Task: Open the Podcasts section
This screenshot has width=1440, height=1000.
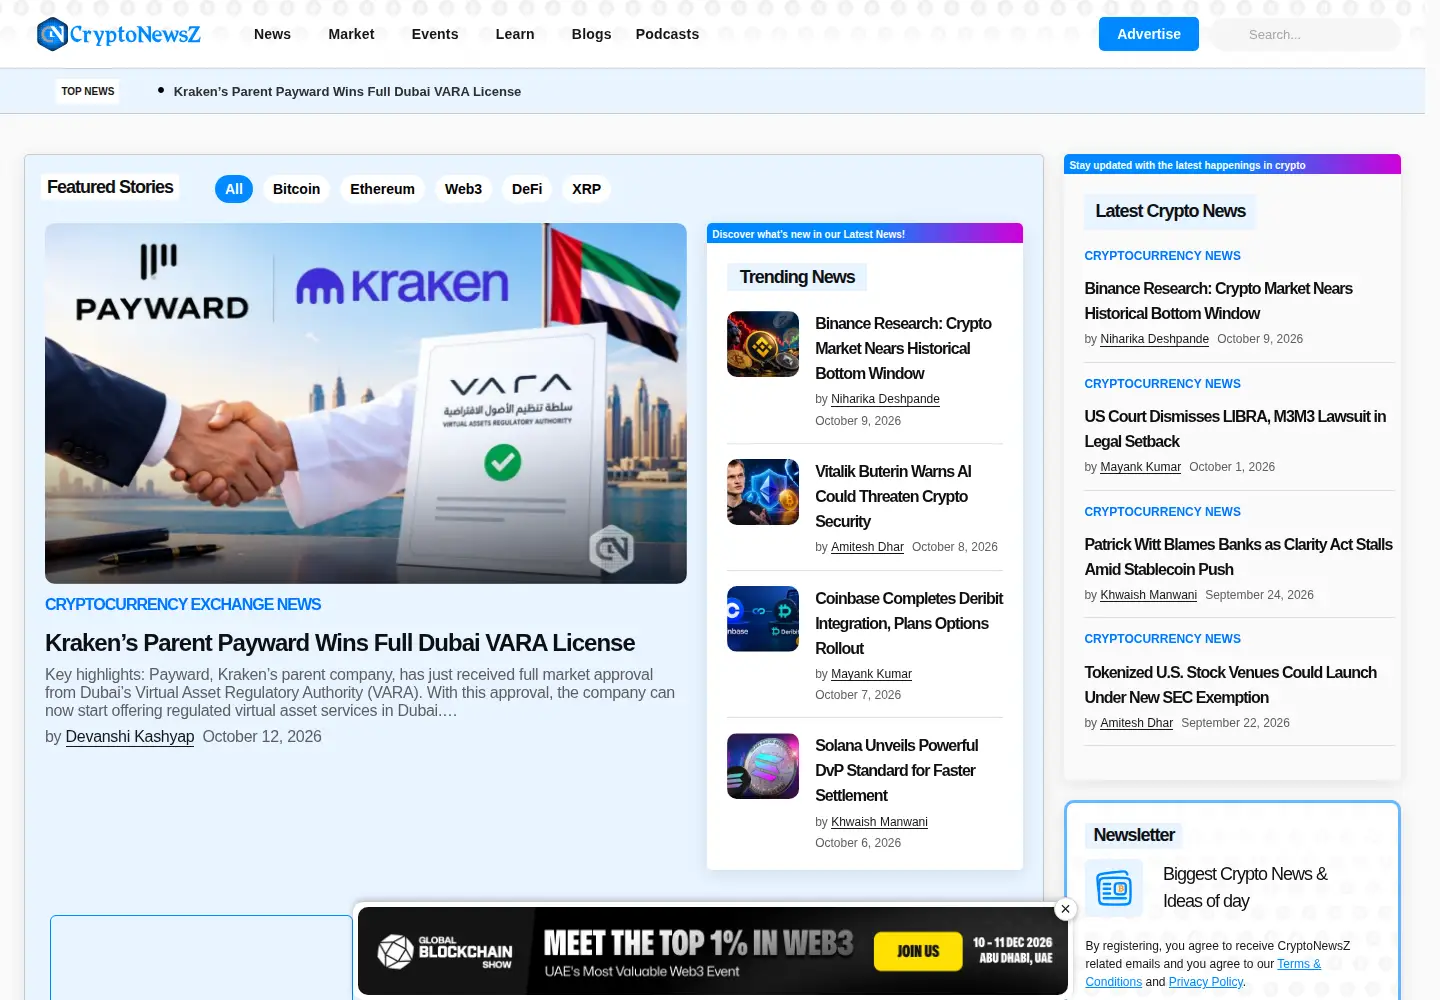Action: (x=667, y=34)
